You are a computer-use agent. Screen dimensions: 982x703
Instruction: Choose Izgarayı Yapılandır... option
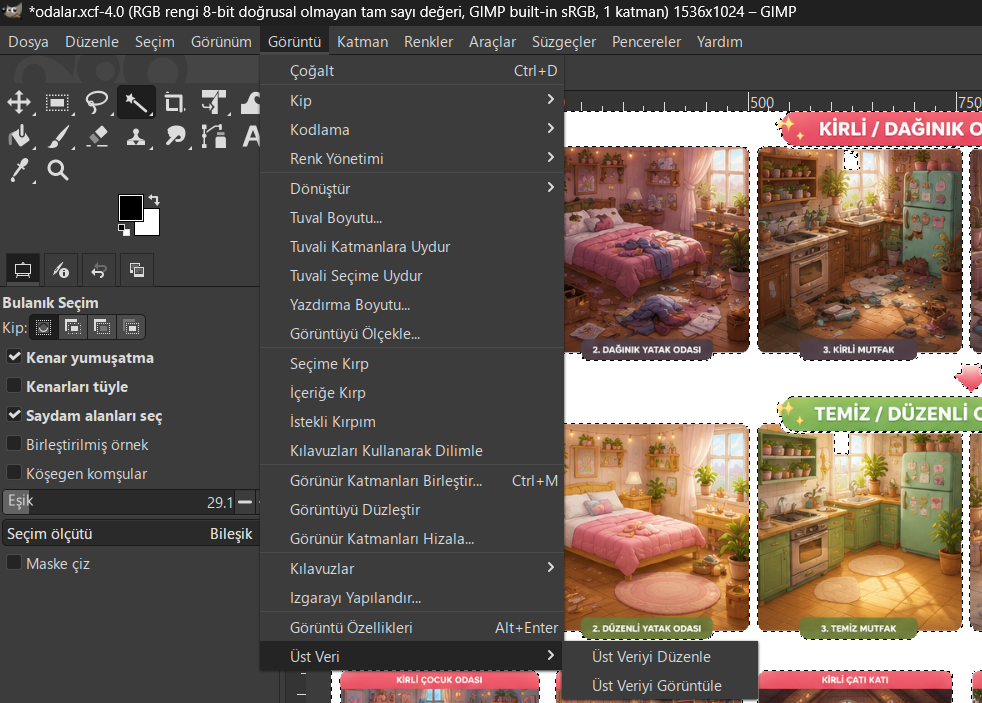pyautogui.click(x=411, y=597)
